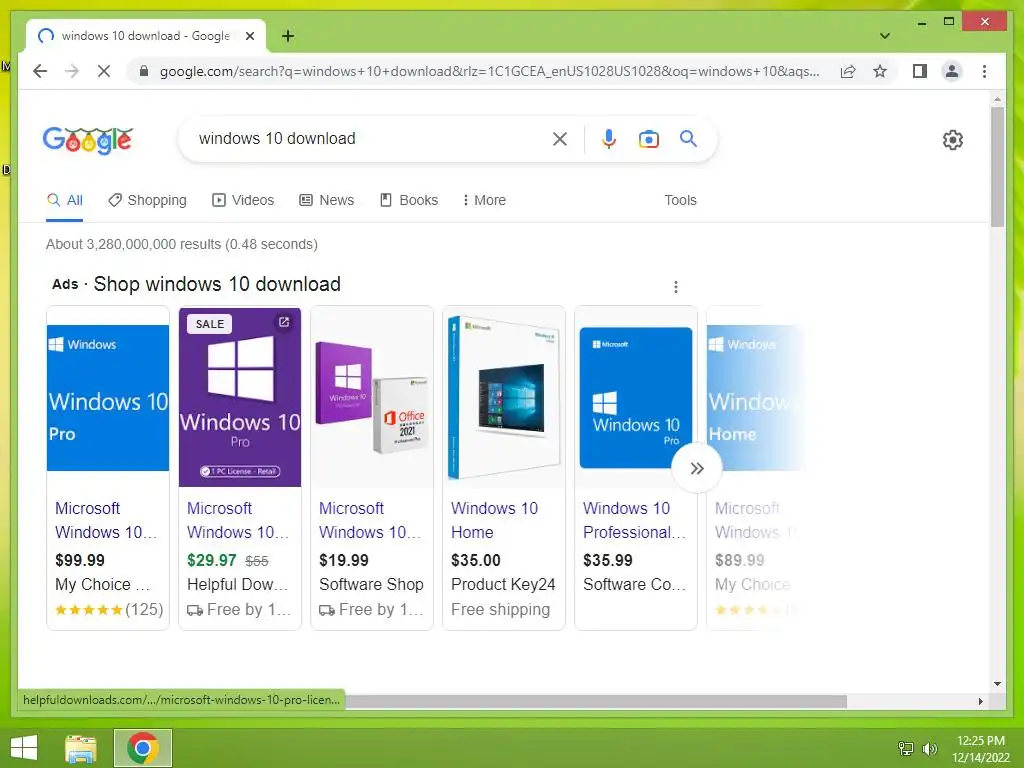Open the Chrome side panel icon
1024x768 pixels.
pyautogui.click(x=920, y=71)
